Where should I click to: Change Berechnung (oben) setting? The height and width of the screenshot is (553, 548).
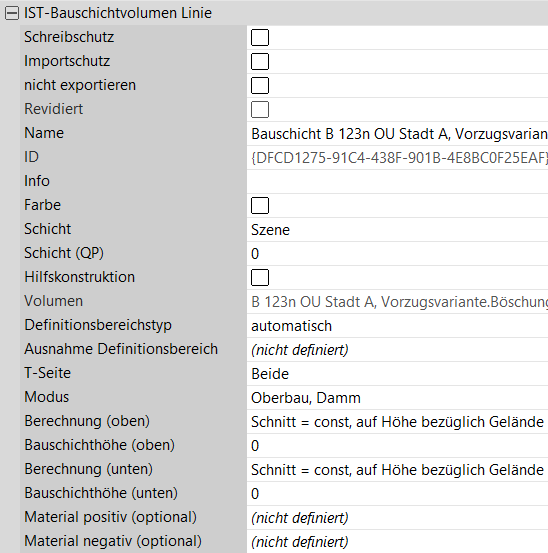tap(398, 421)
